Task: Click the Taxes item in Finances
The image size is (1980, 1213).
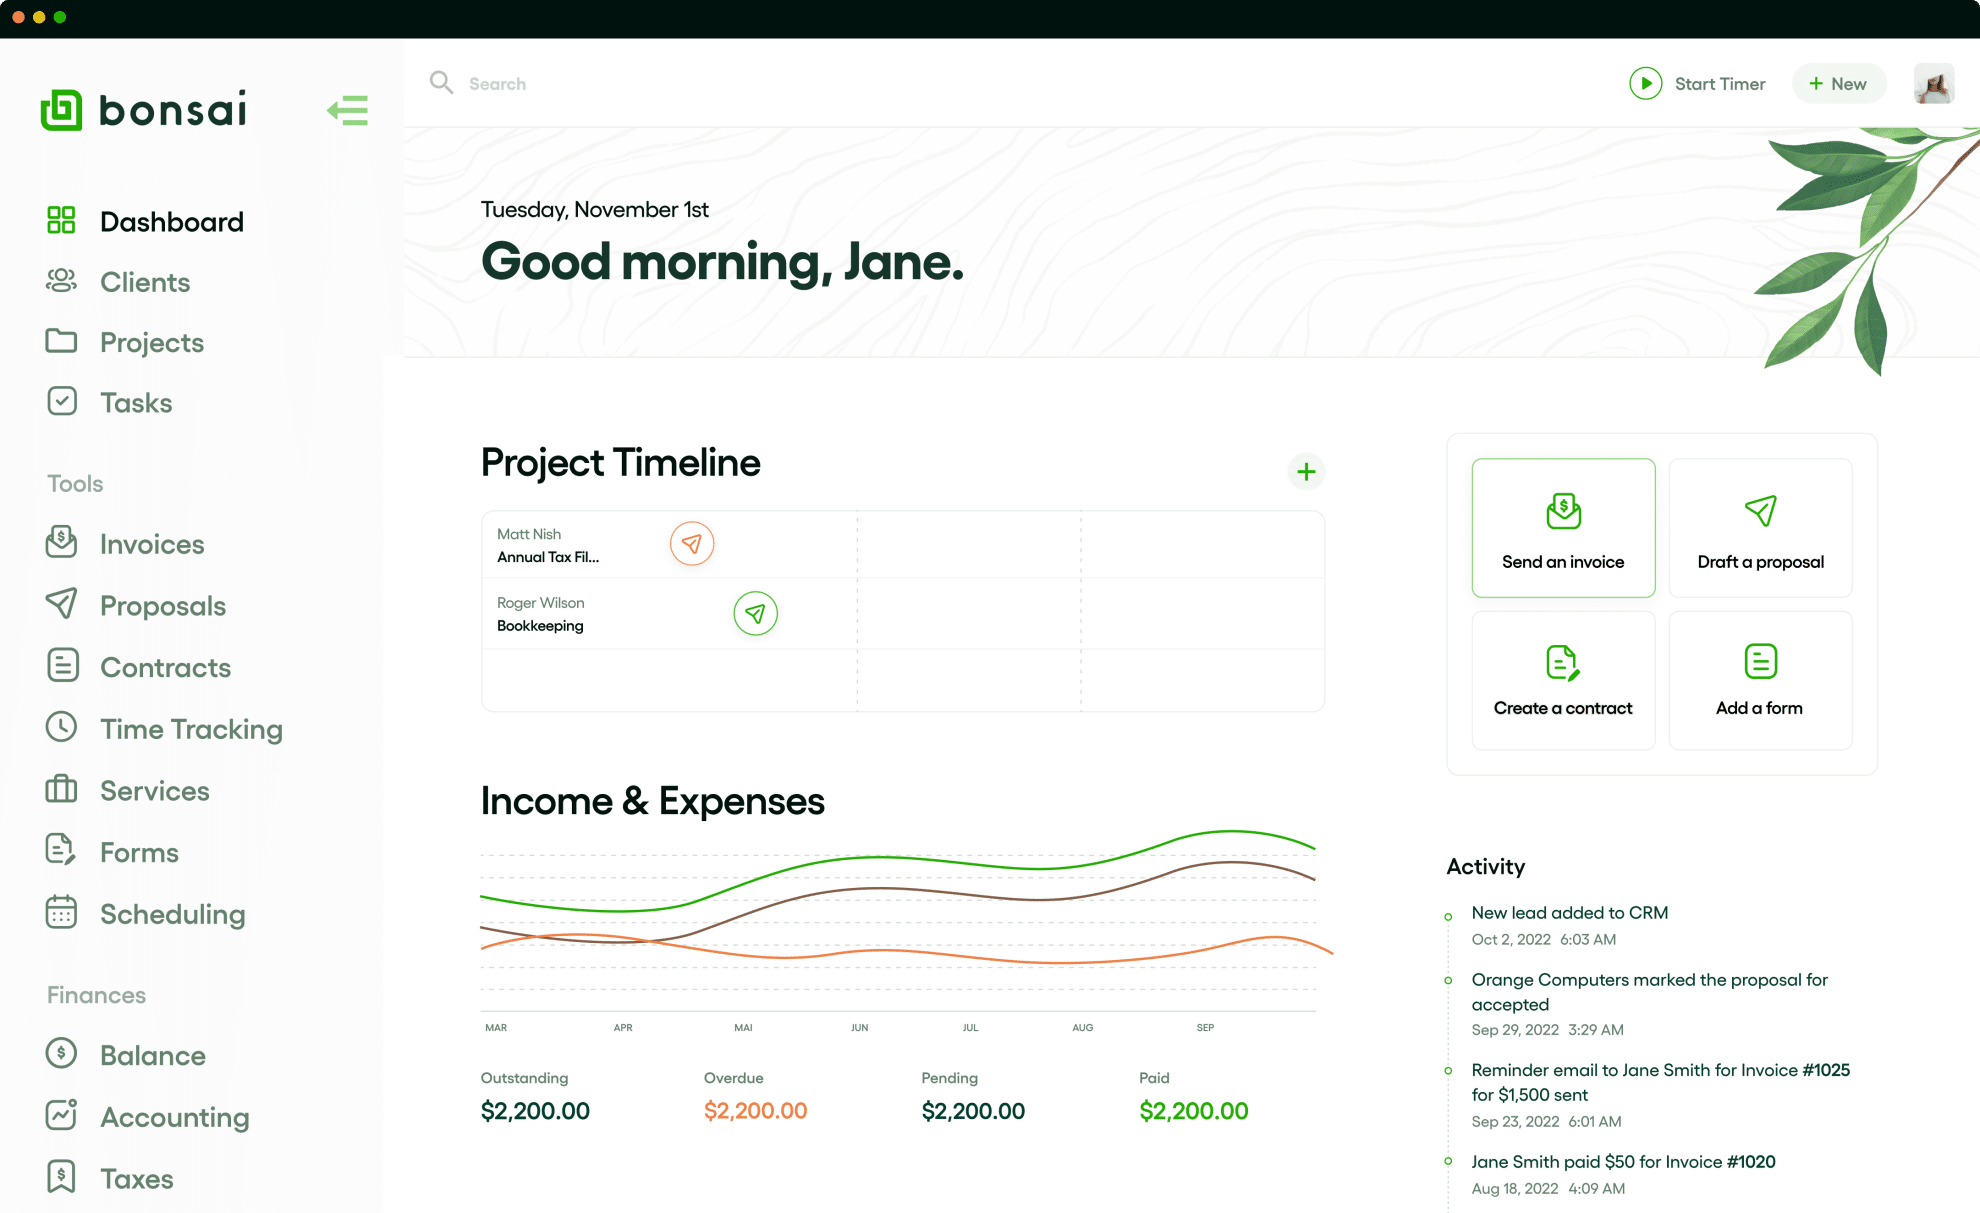Action: (x=136, y=1176)
